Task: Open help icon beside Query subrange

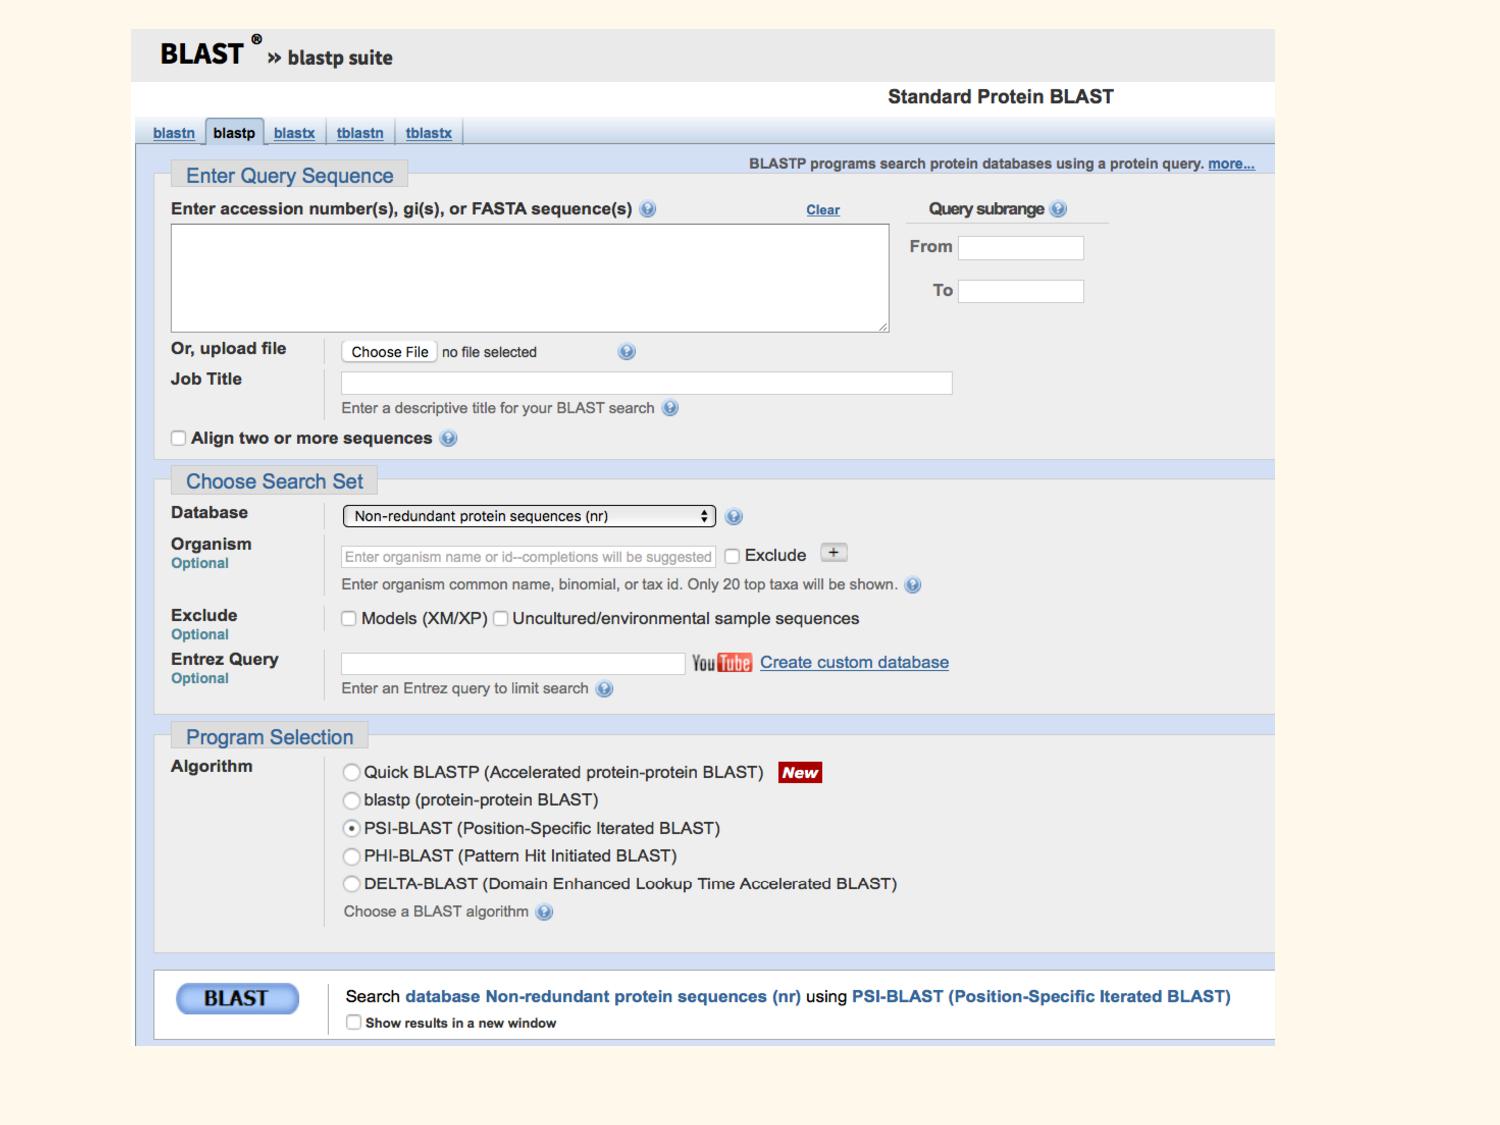Action: (x=1059, y=209)
